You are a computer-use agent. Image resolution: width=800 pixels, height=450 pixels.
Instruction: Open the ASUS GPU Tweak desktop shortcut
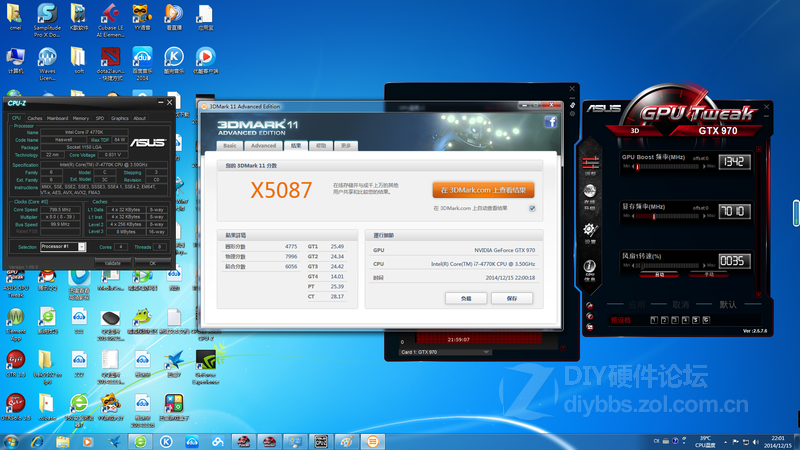tap(15, 286)
